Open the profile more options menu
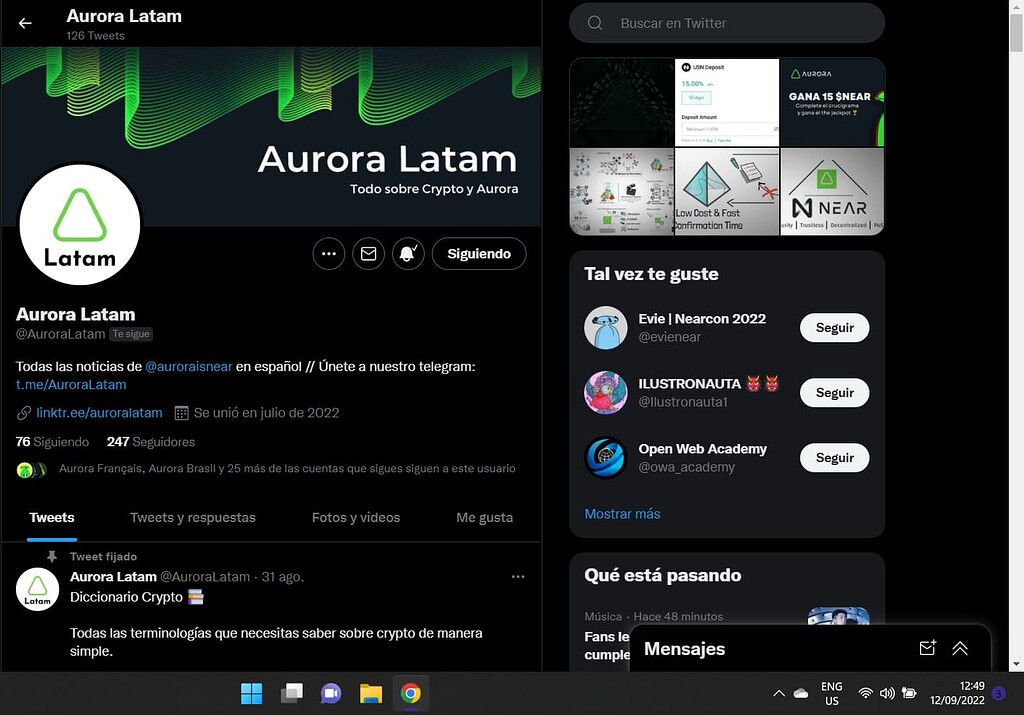The width and height of the screenshot is (1024, 715). point(328,253)
